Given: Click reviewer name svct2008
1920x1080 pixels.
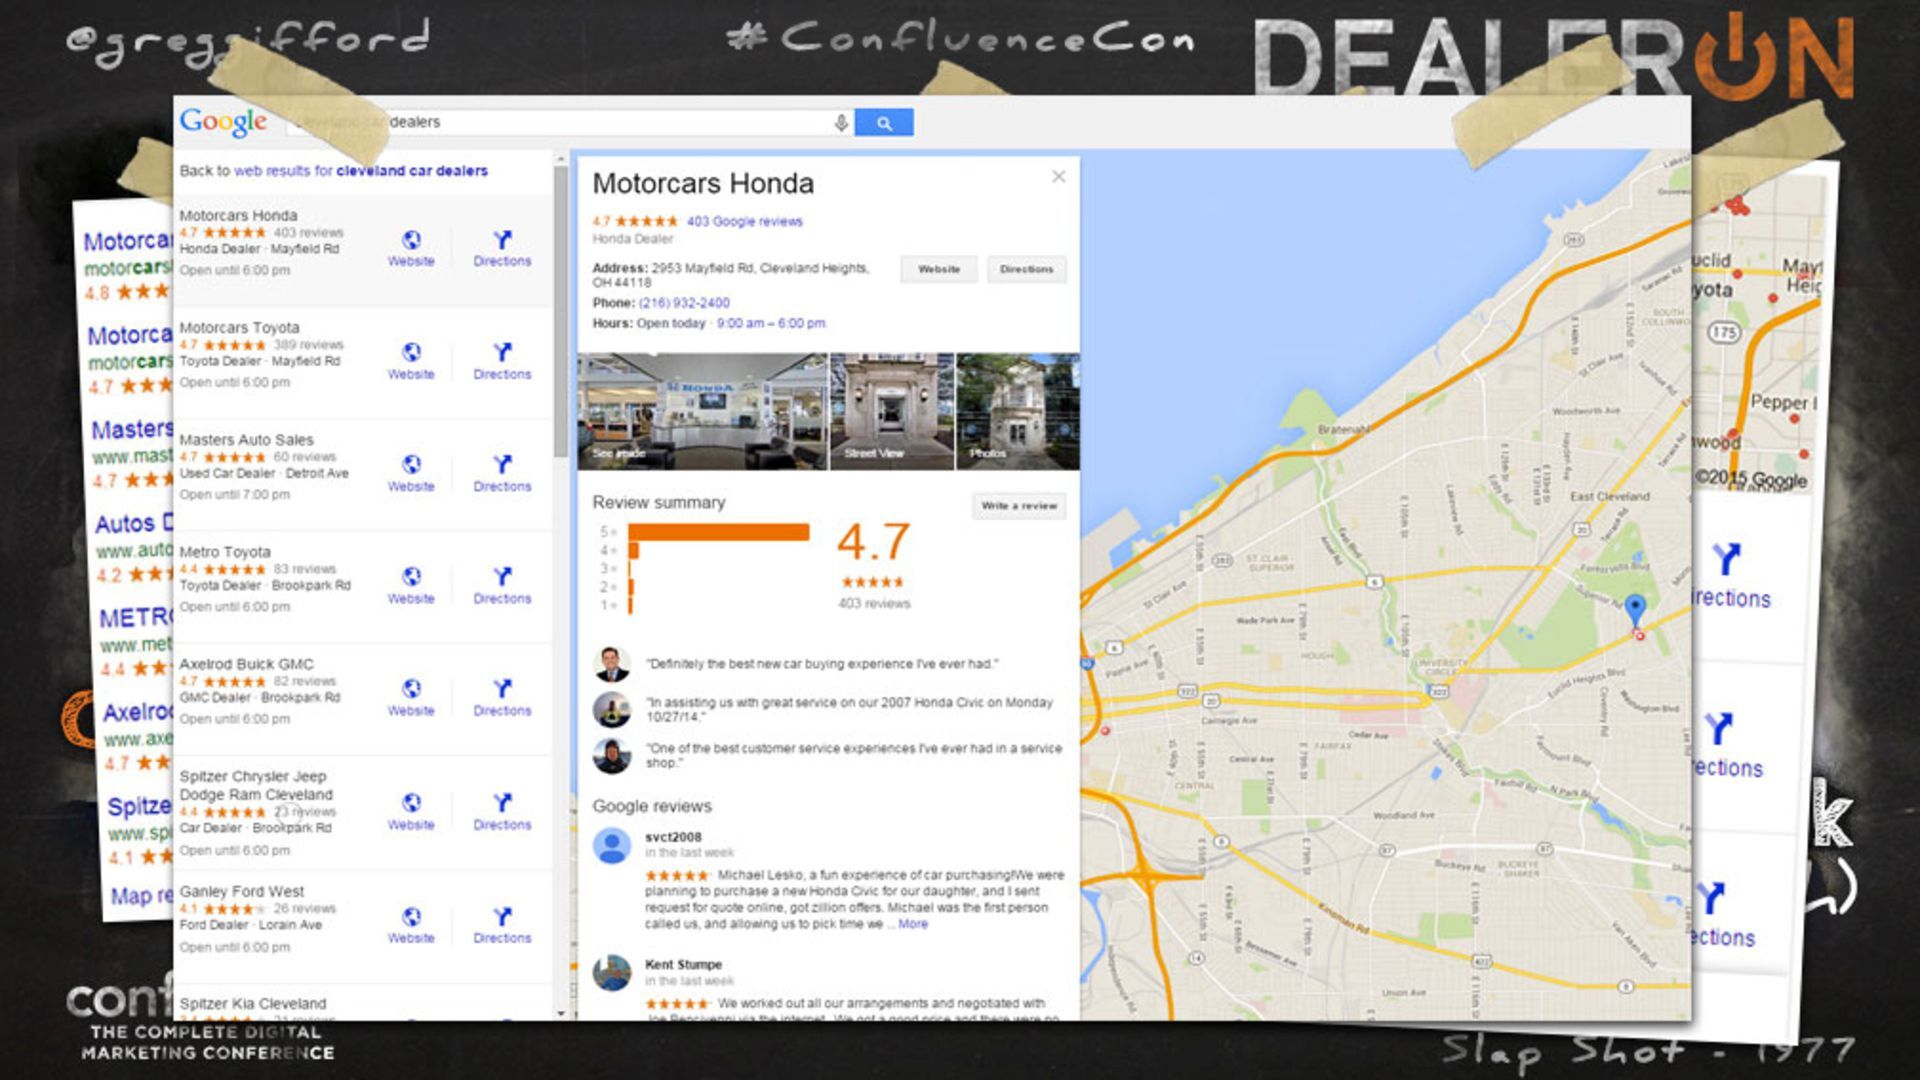Looking at the screenshot, I should tap(673, 837).
